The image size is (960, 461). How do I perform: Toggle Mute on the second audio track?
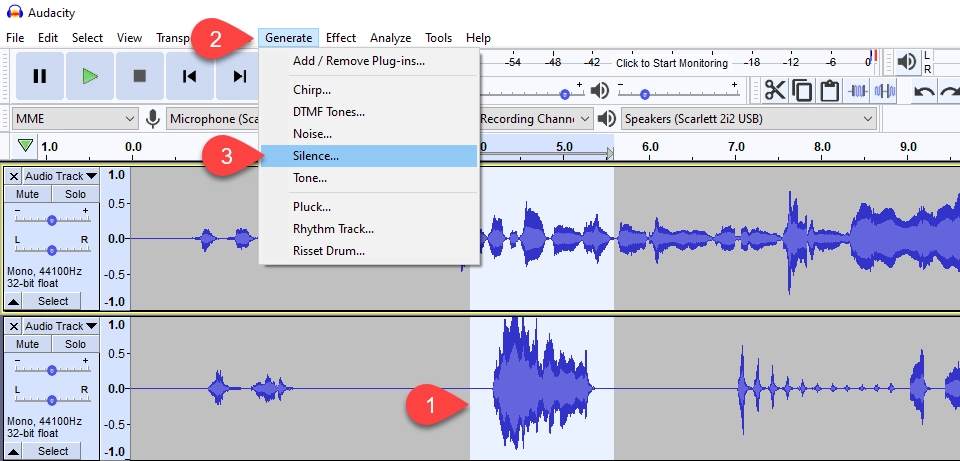pos(27,344)
